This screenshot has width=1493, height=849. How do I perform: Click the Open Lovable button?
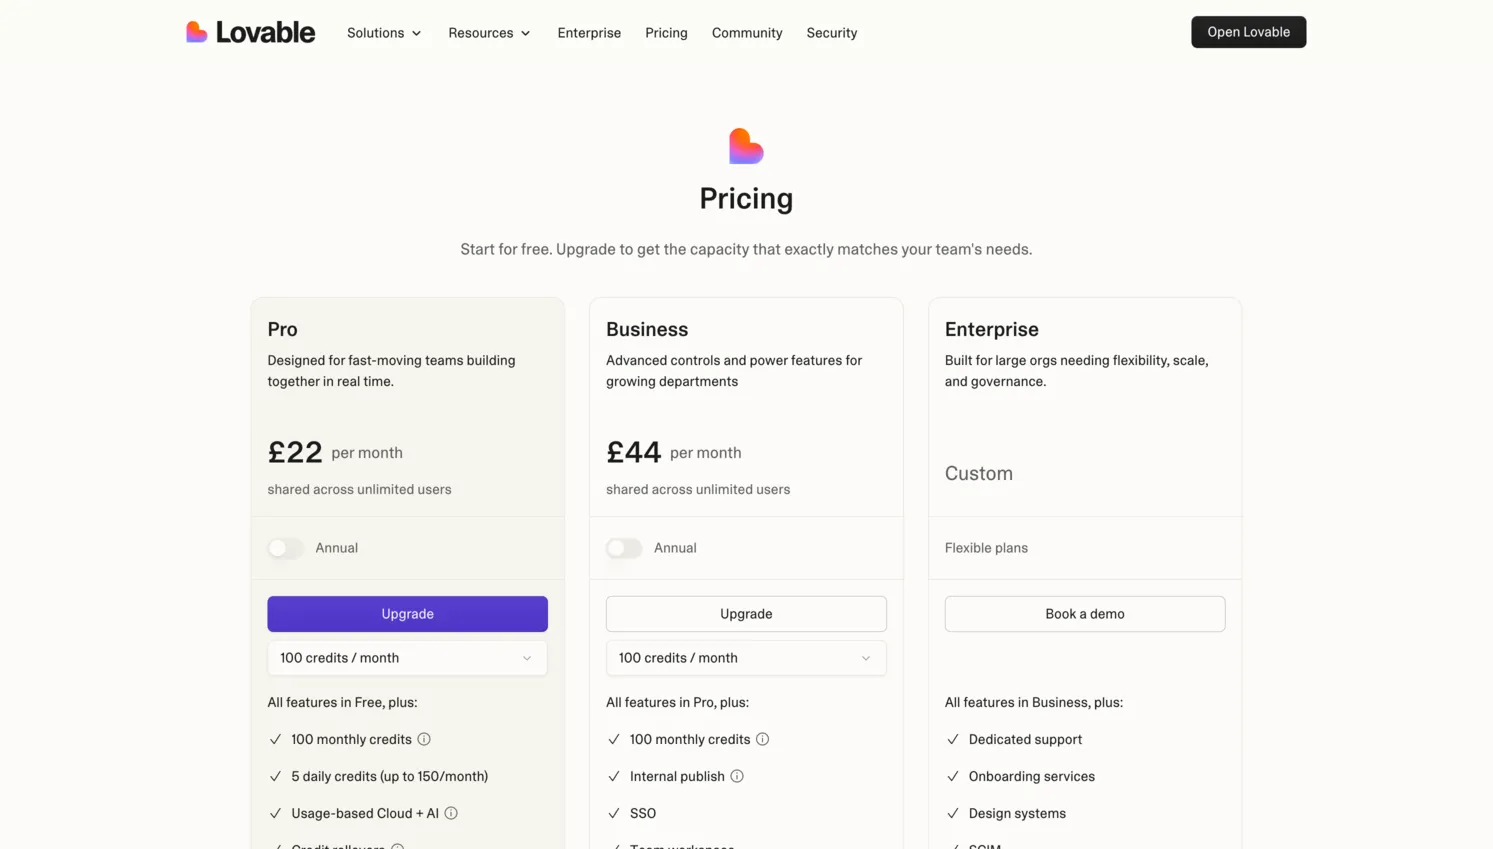[1248, 31]
